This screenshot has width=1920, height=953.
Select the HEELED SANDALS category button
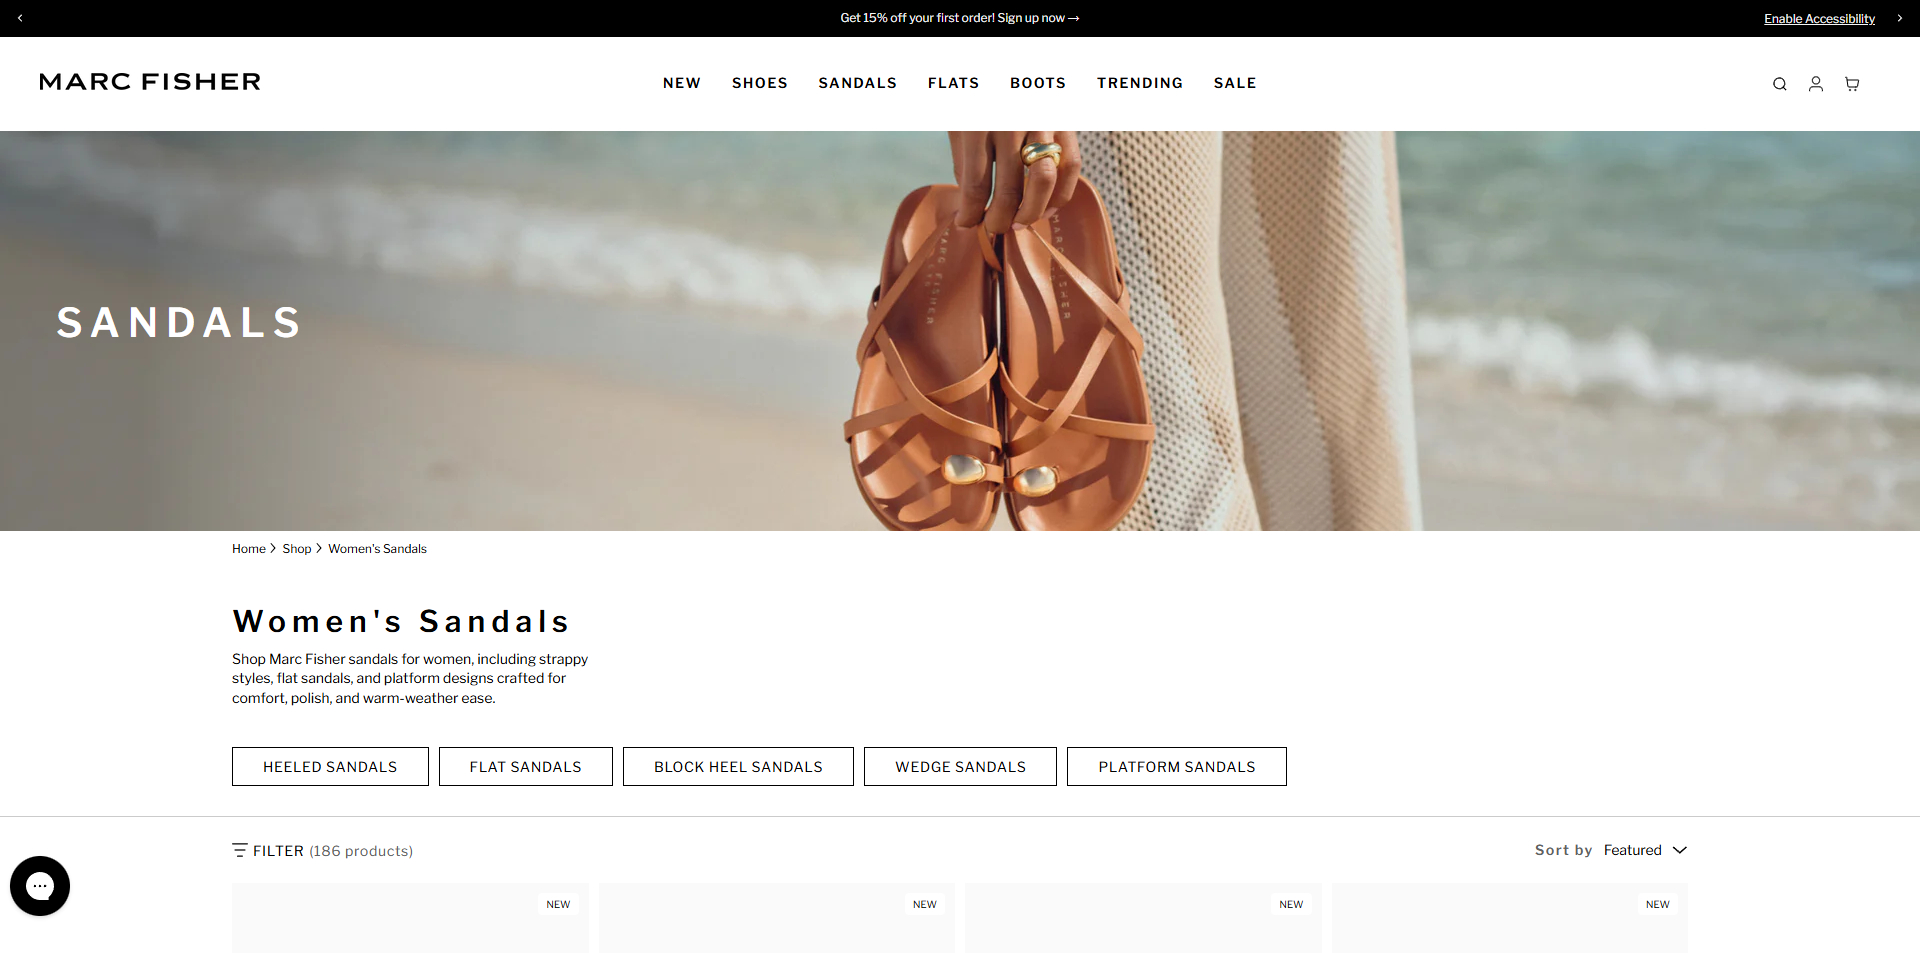click(x=330, y=767)
